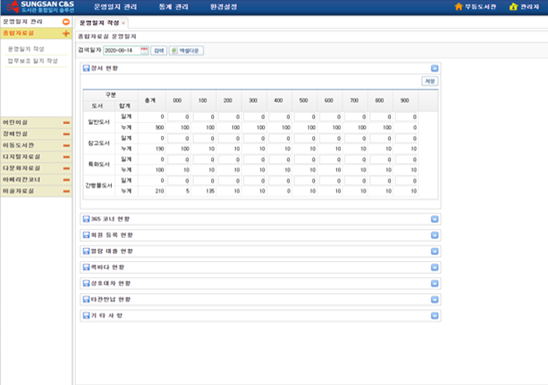Click 일반도서 일계 input under column 500
Viewport: 548px width, 385px height.
pyautogui.click(x=305, y=117)
